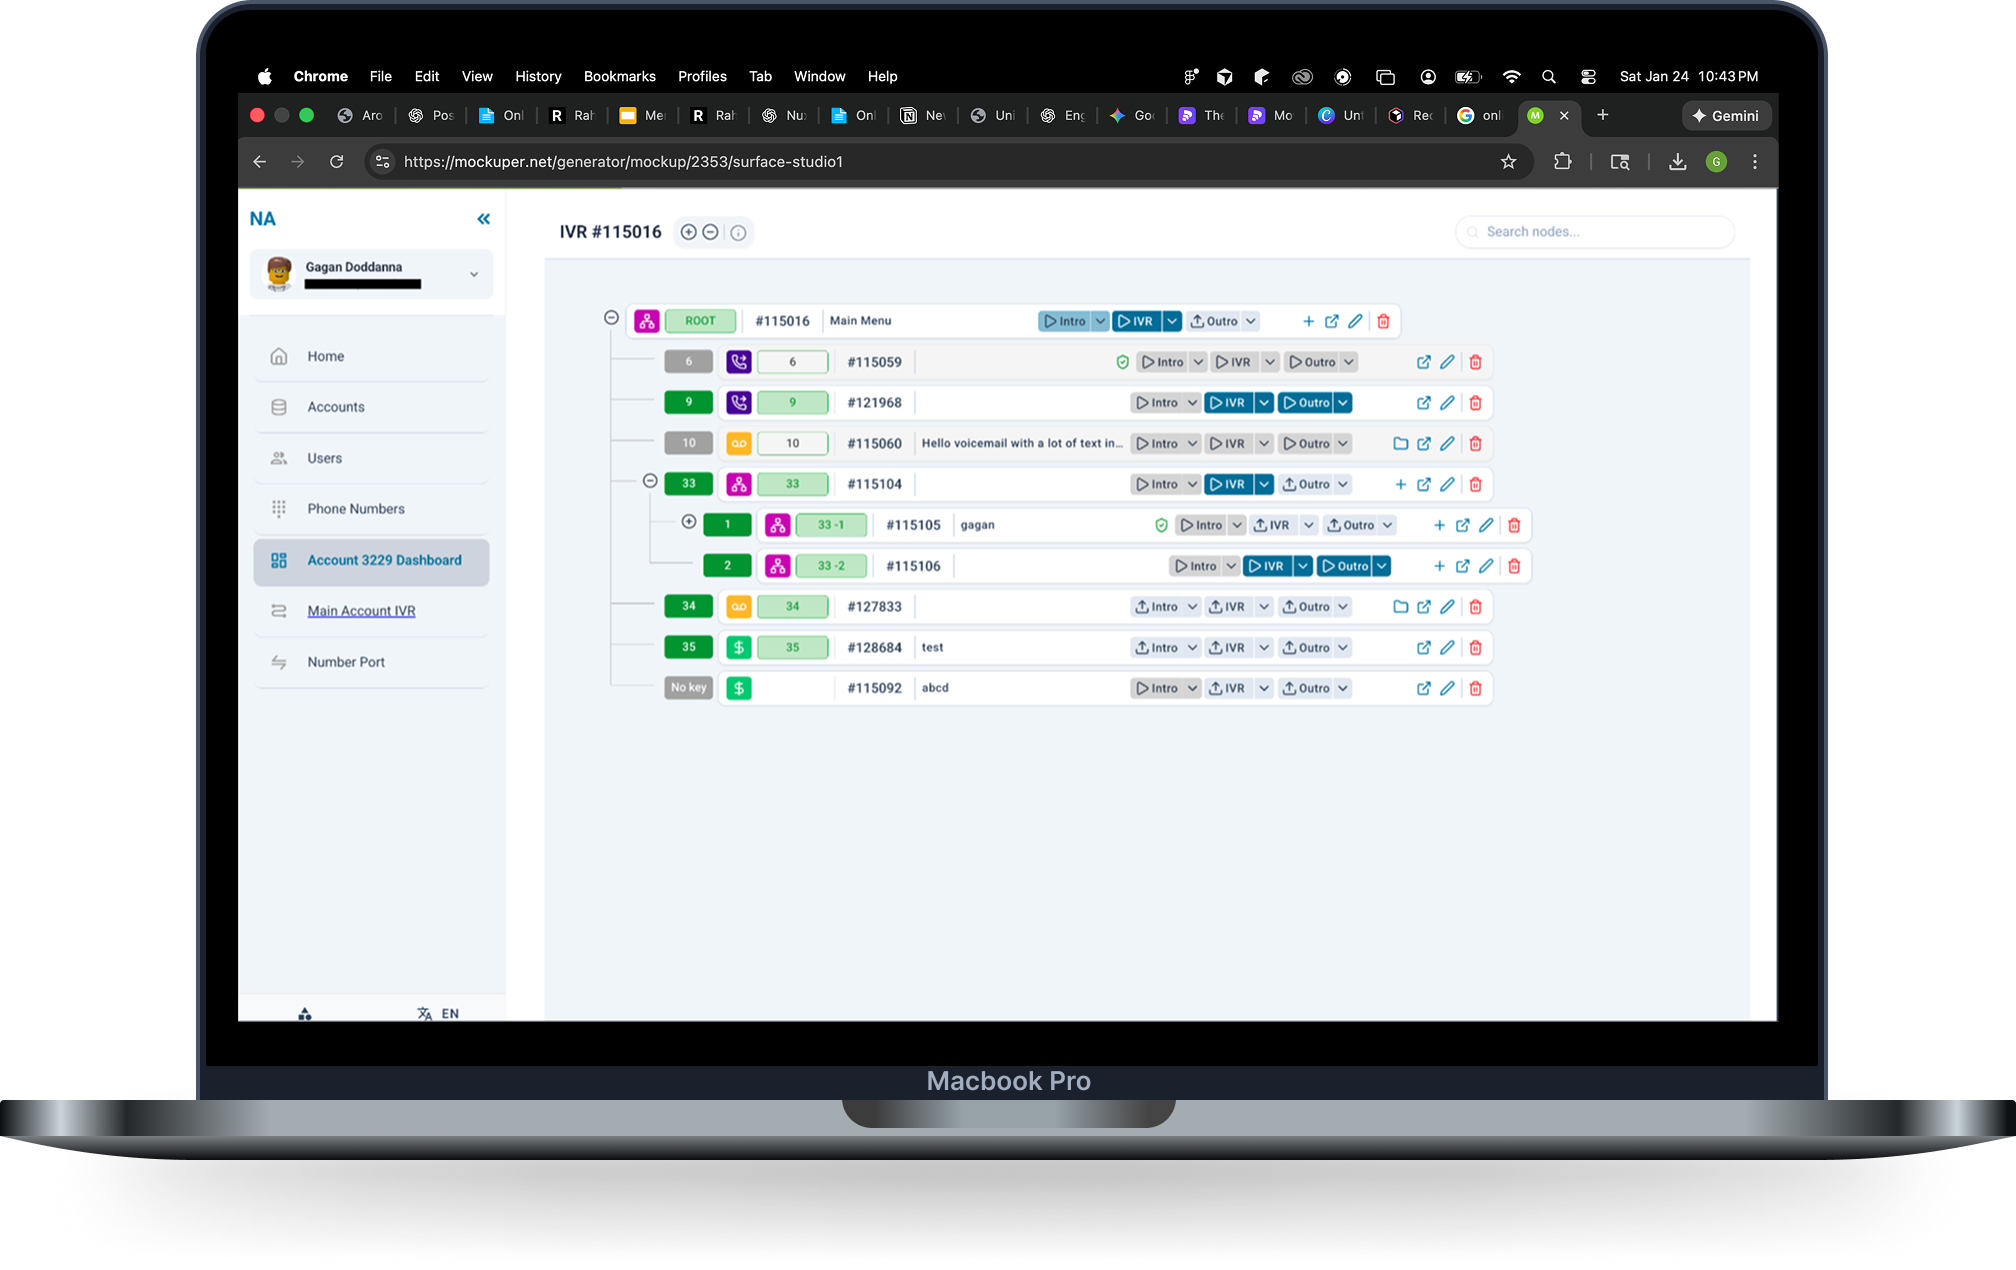Expand child nodes under node #115105
Image resolution: width=2016 pixels, height=1270 pixels.
[688, 521]
